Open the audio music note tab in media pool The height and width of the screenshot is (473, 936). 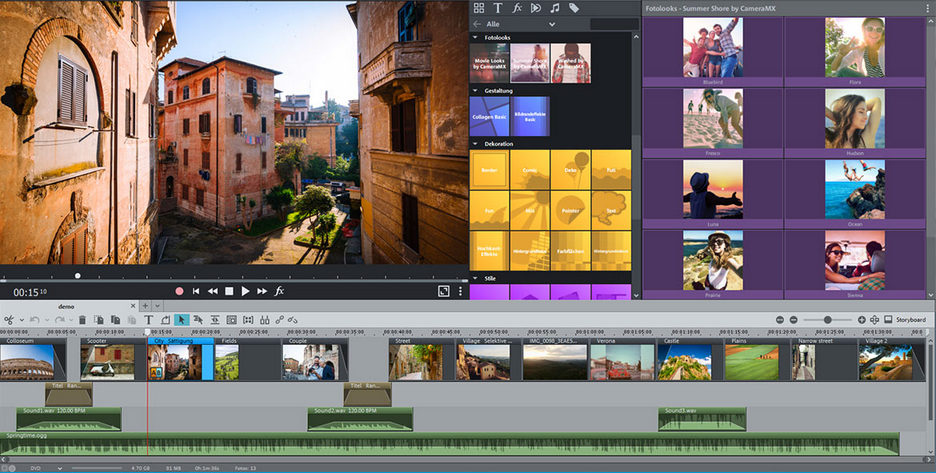[x=554, y=8]
